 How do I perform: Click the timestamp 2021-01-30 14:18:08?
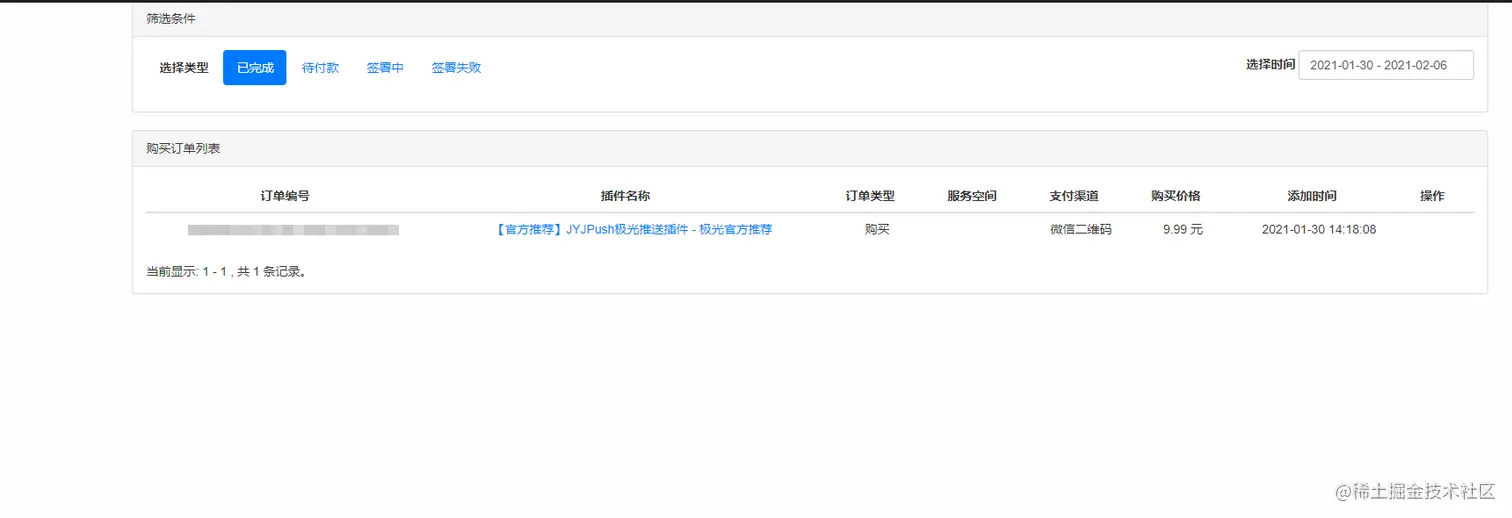tap(1319, 229)
